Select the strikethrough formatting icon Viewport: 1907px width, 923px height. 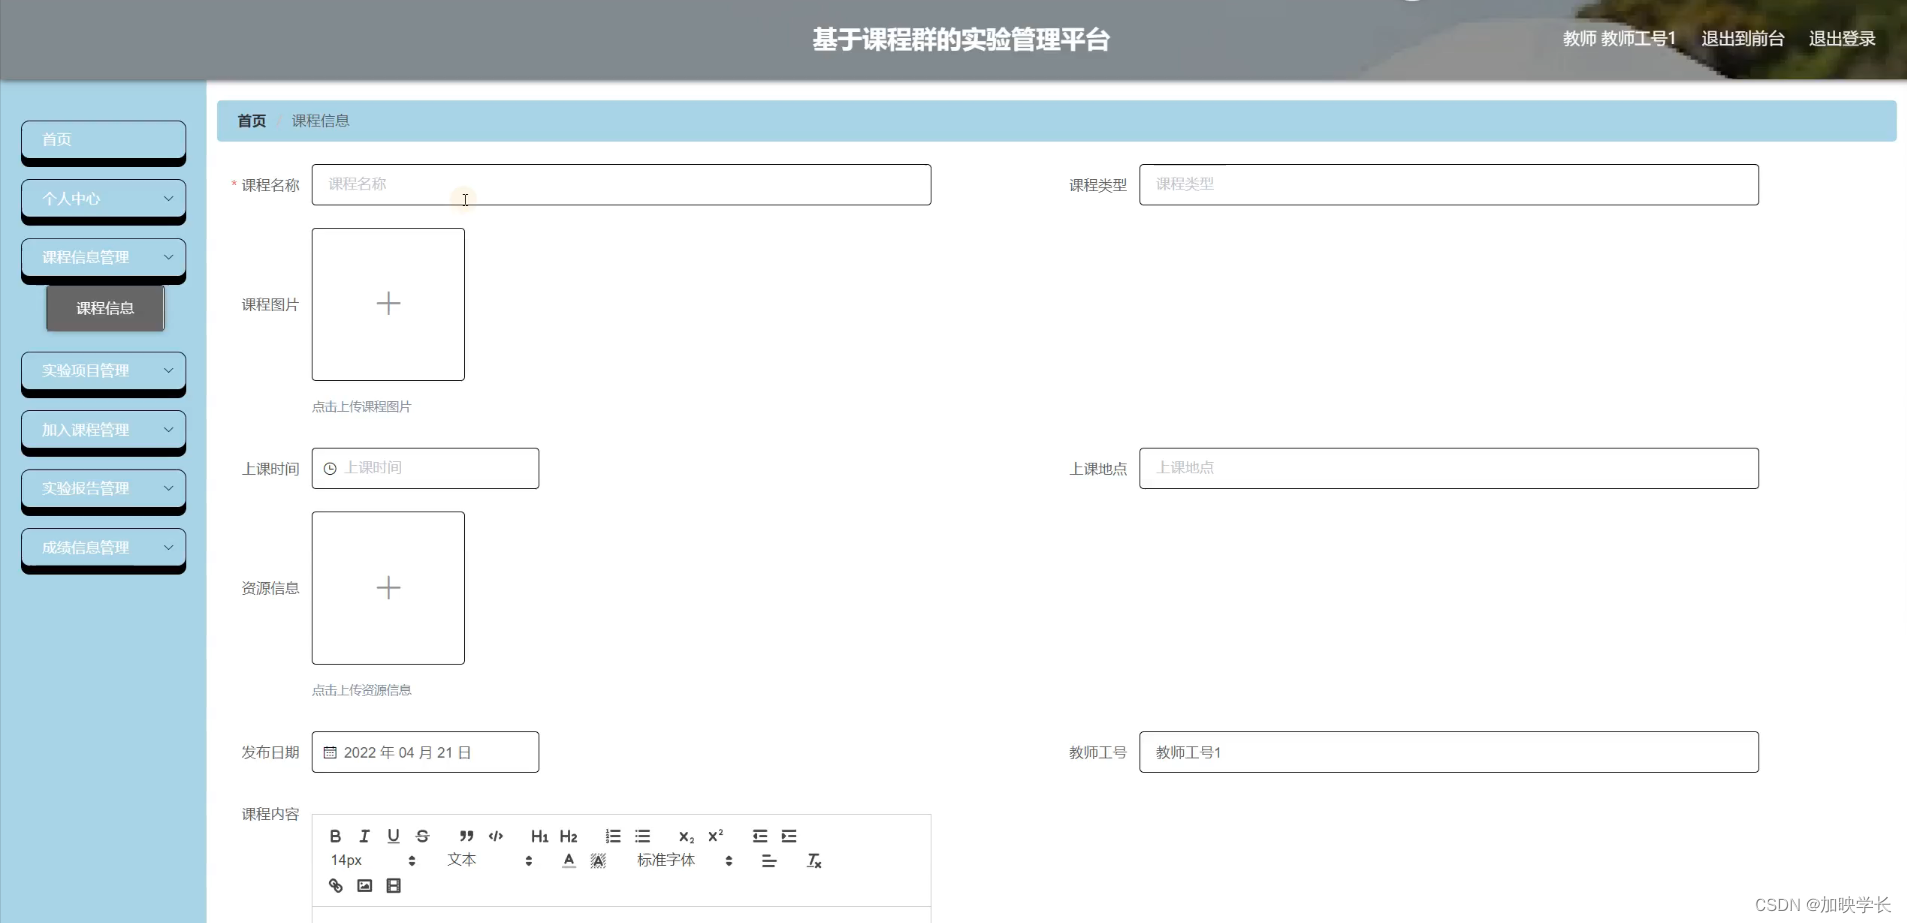tap(422, 836)
